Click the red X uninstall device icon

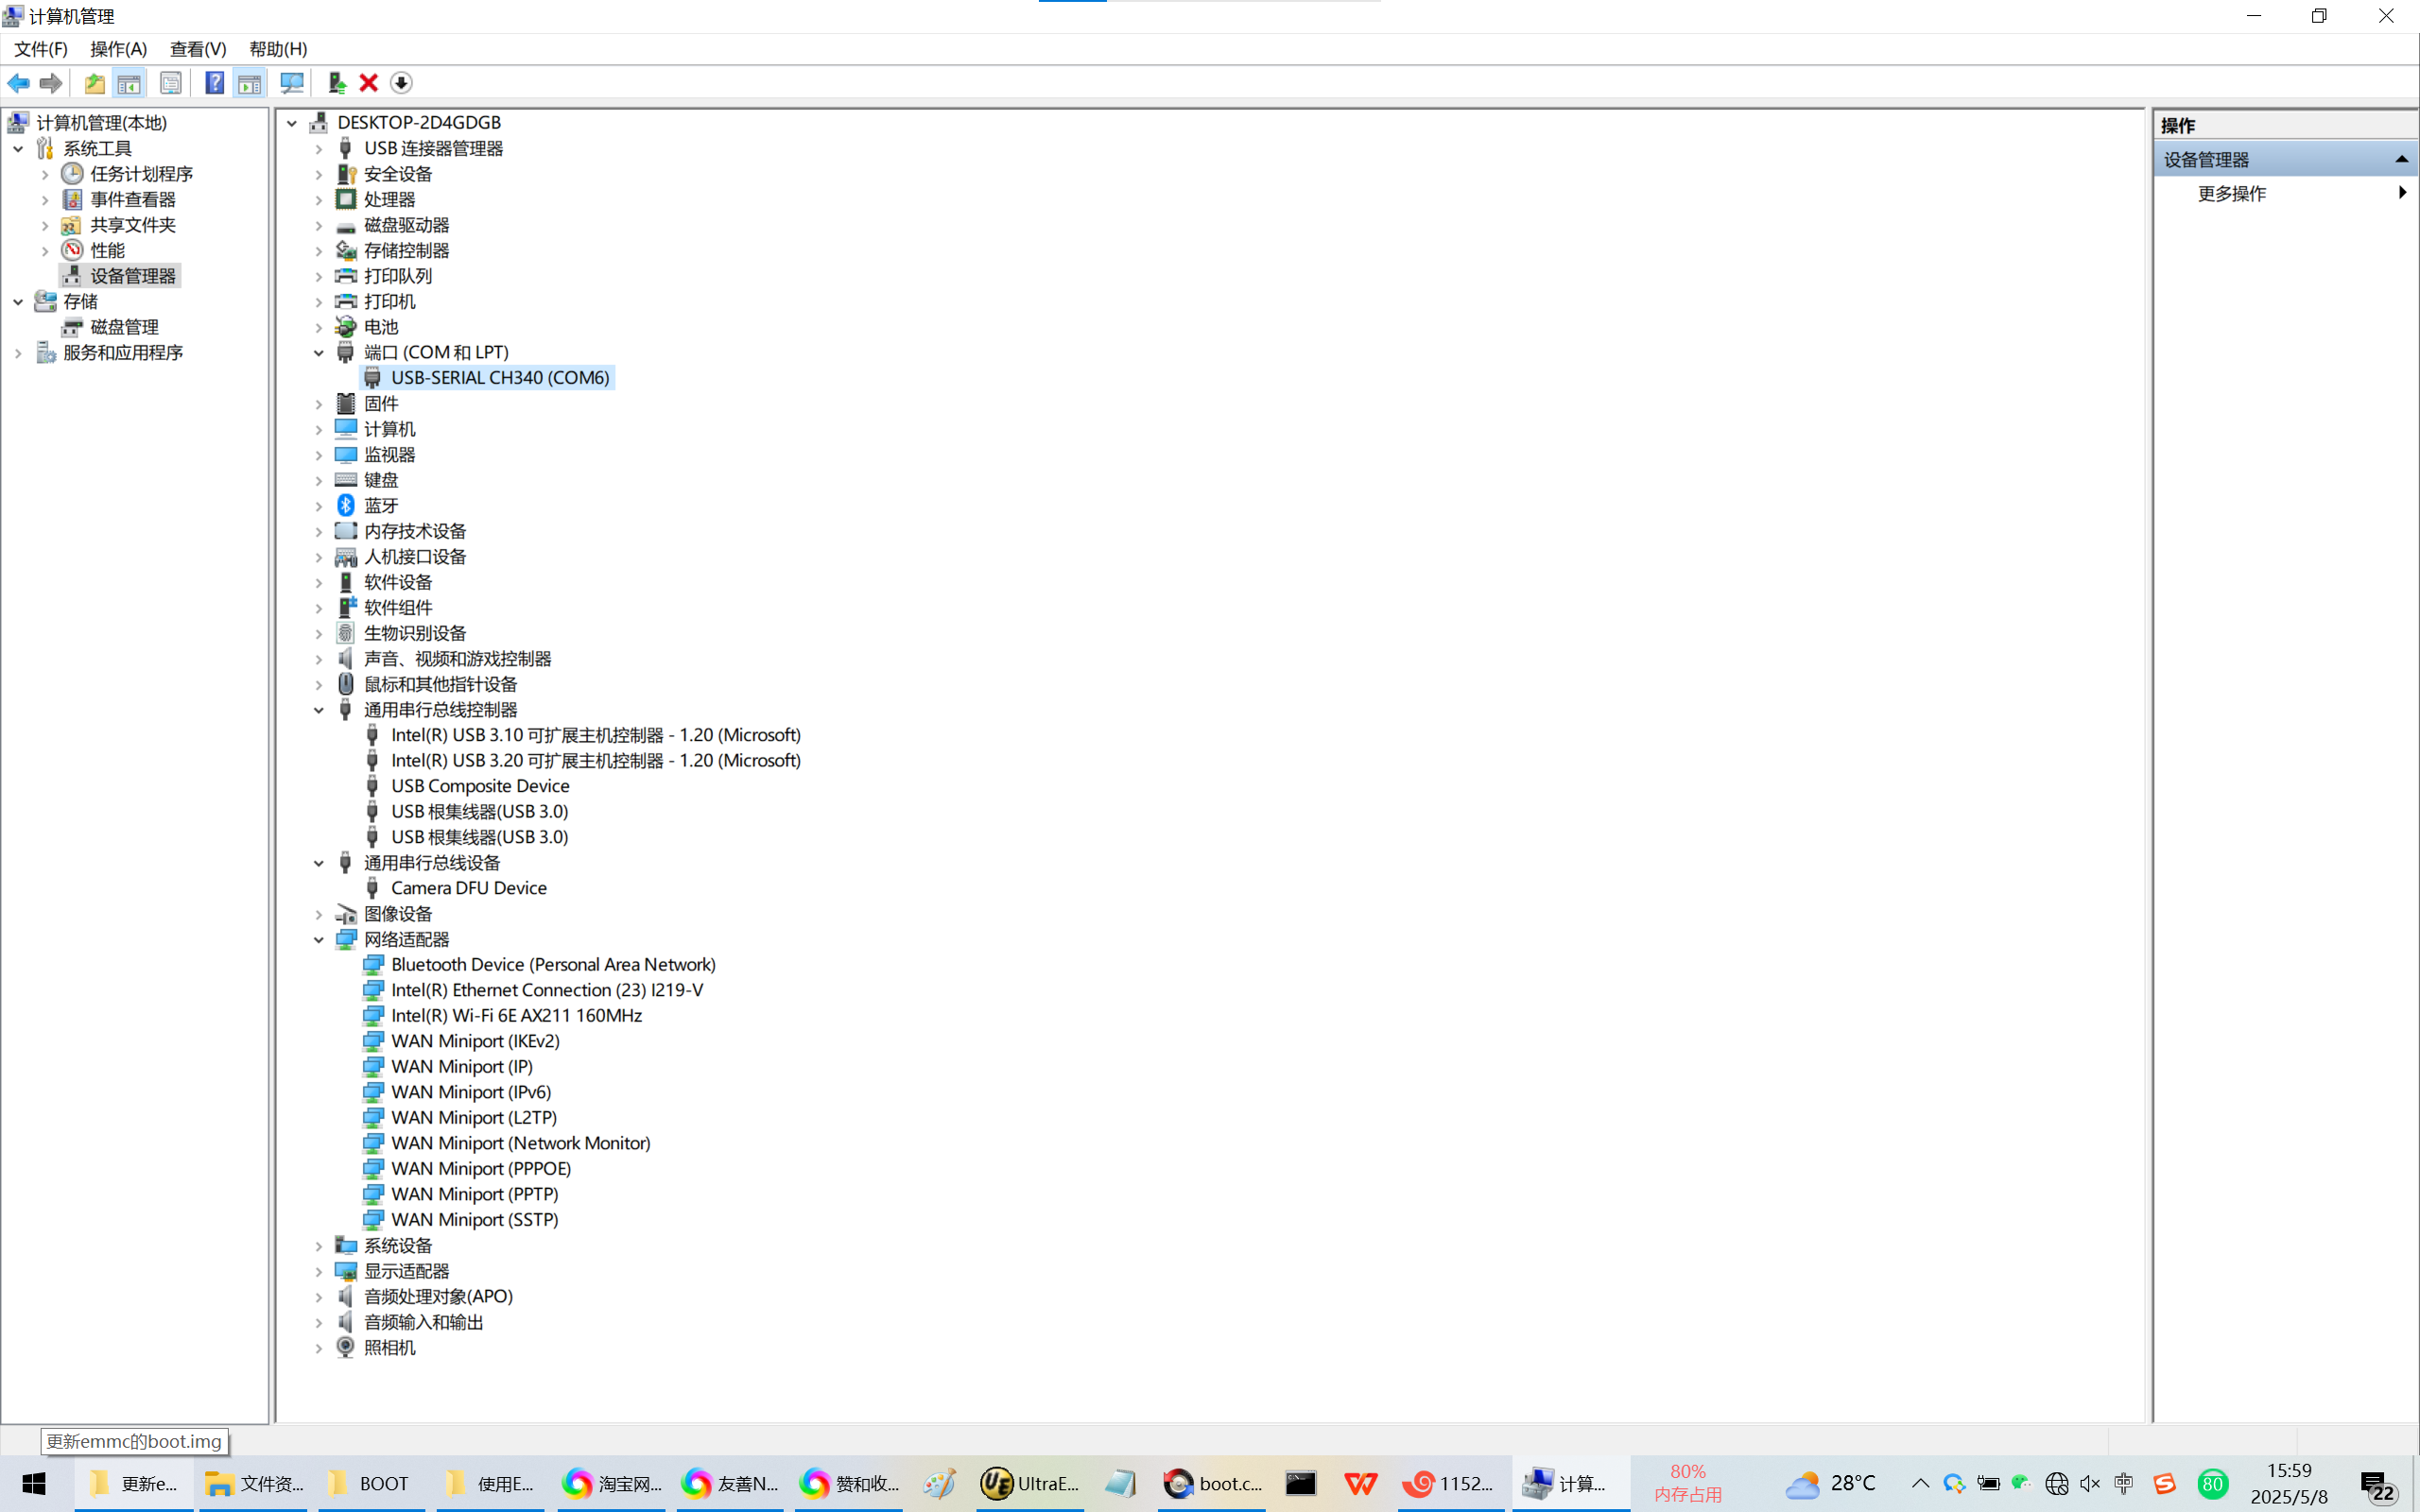pyautogui.click(x=368, y=83)
